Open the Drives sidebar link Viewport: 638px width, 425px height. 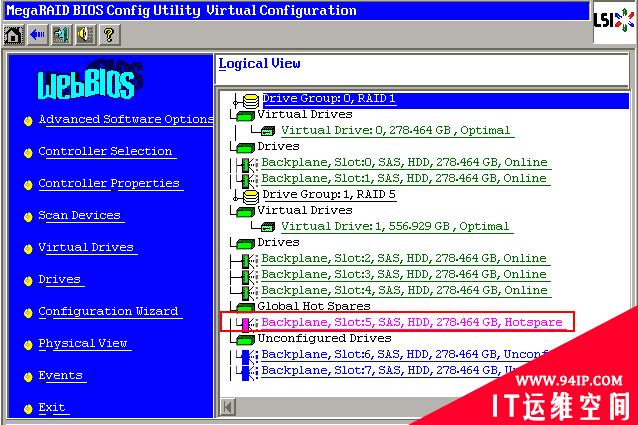point(59,279)
